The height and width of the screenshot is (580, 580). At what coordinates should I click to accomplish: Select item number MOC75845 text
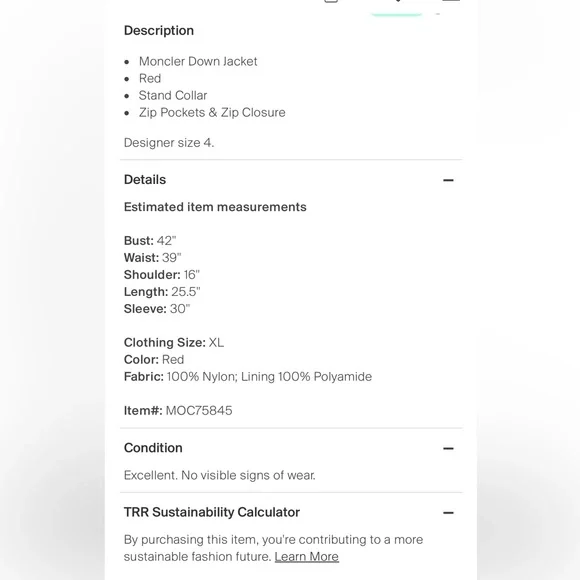click(178, 411)
